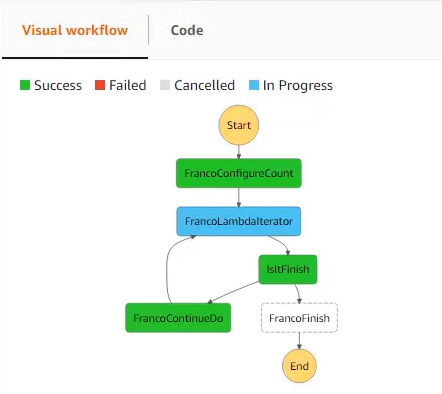Click the FrancoConfigureCount state
Viewport: 442px width, 394px height.
coord(239,173)
